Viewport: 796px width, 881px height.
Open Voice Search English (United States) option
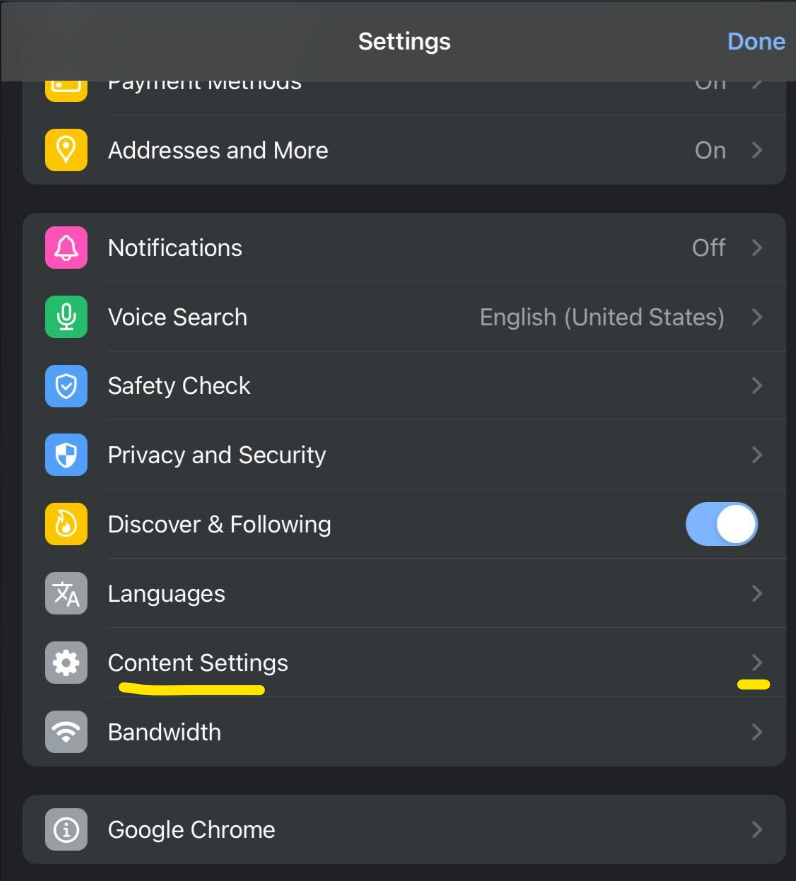tap(602, 317)
